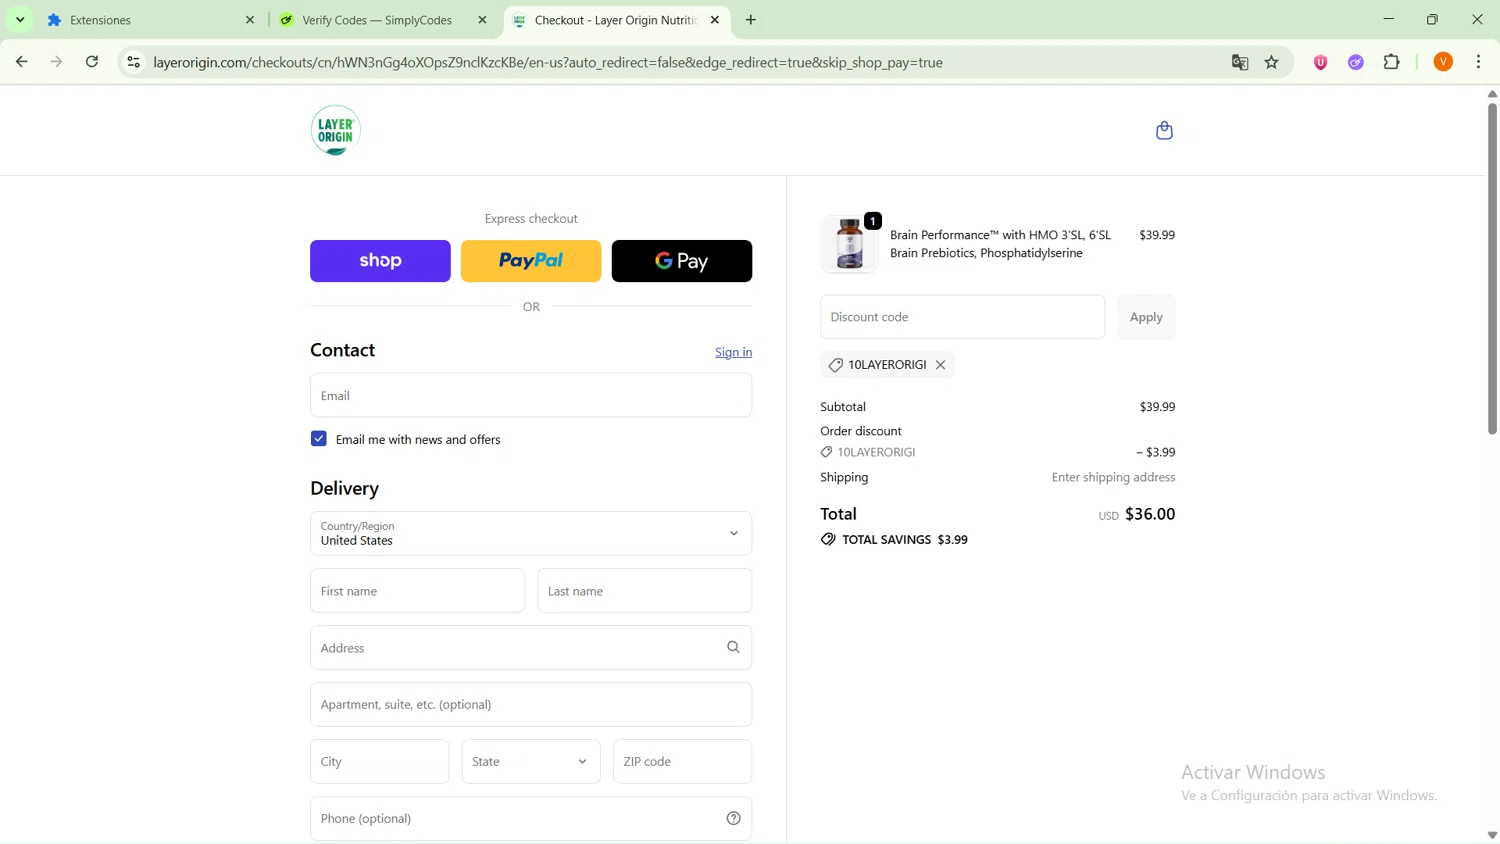1500x844 pixels.
Task: Click the Total $36.00 amount
Action: point(1150,514)
